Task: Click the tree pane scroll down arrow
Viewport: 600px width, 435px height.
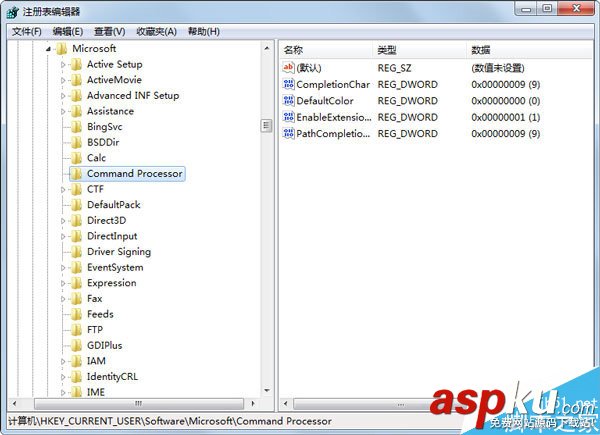Action: [x=267, y=391]
